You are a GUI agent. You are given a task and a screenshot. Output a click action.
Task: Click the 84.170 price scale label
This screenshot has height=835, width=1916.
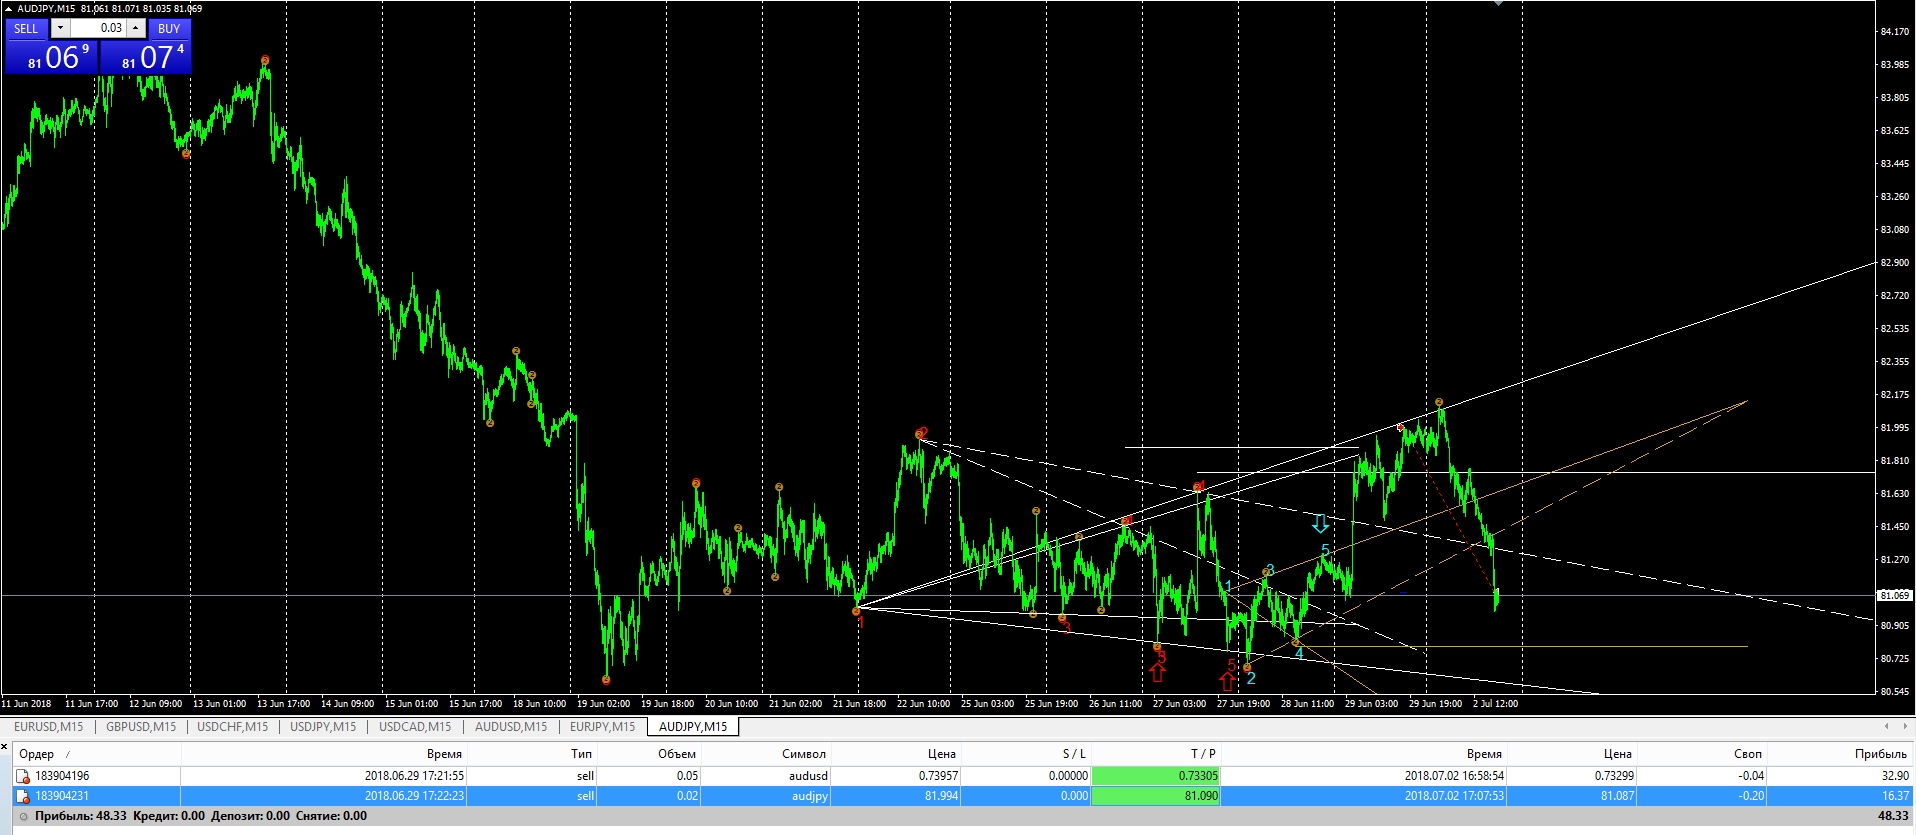pos(1895,32)
